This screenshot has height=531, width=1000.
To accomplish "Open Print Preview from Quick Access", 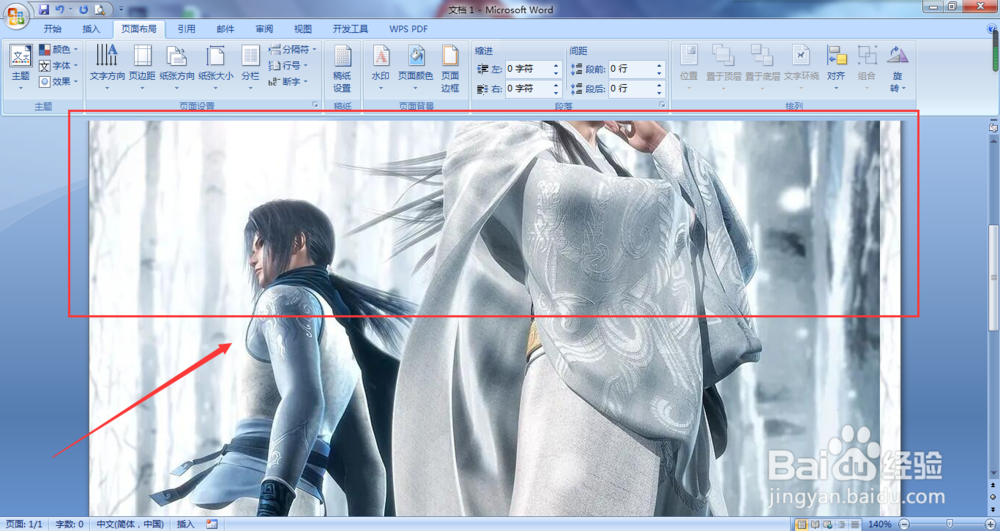I will click(x=99, y=10).
